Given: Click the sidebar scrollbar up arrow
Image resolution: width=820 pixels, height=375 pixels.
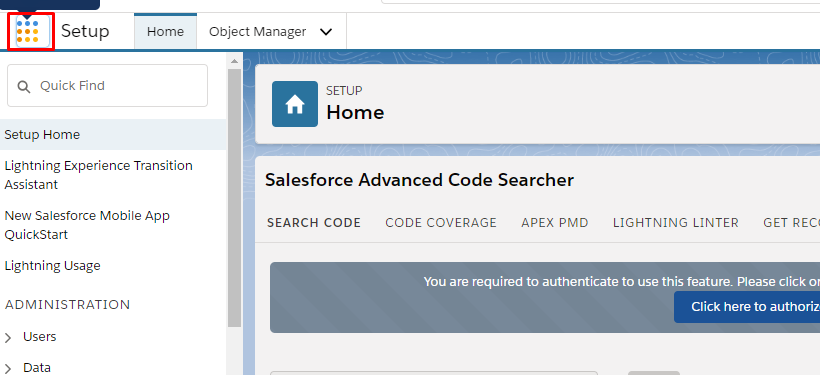Looking at the screenshot, I should pyautogui.click(x=234, y=61).
